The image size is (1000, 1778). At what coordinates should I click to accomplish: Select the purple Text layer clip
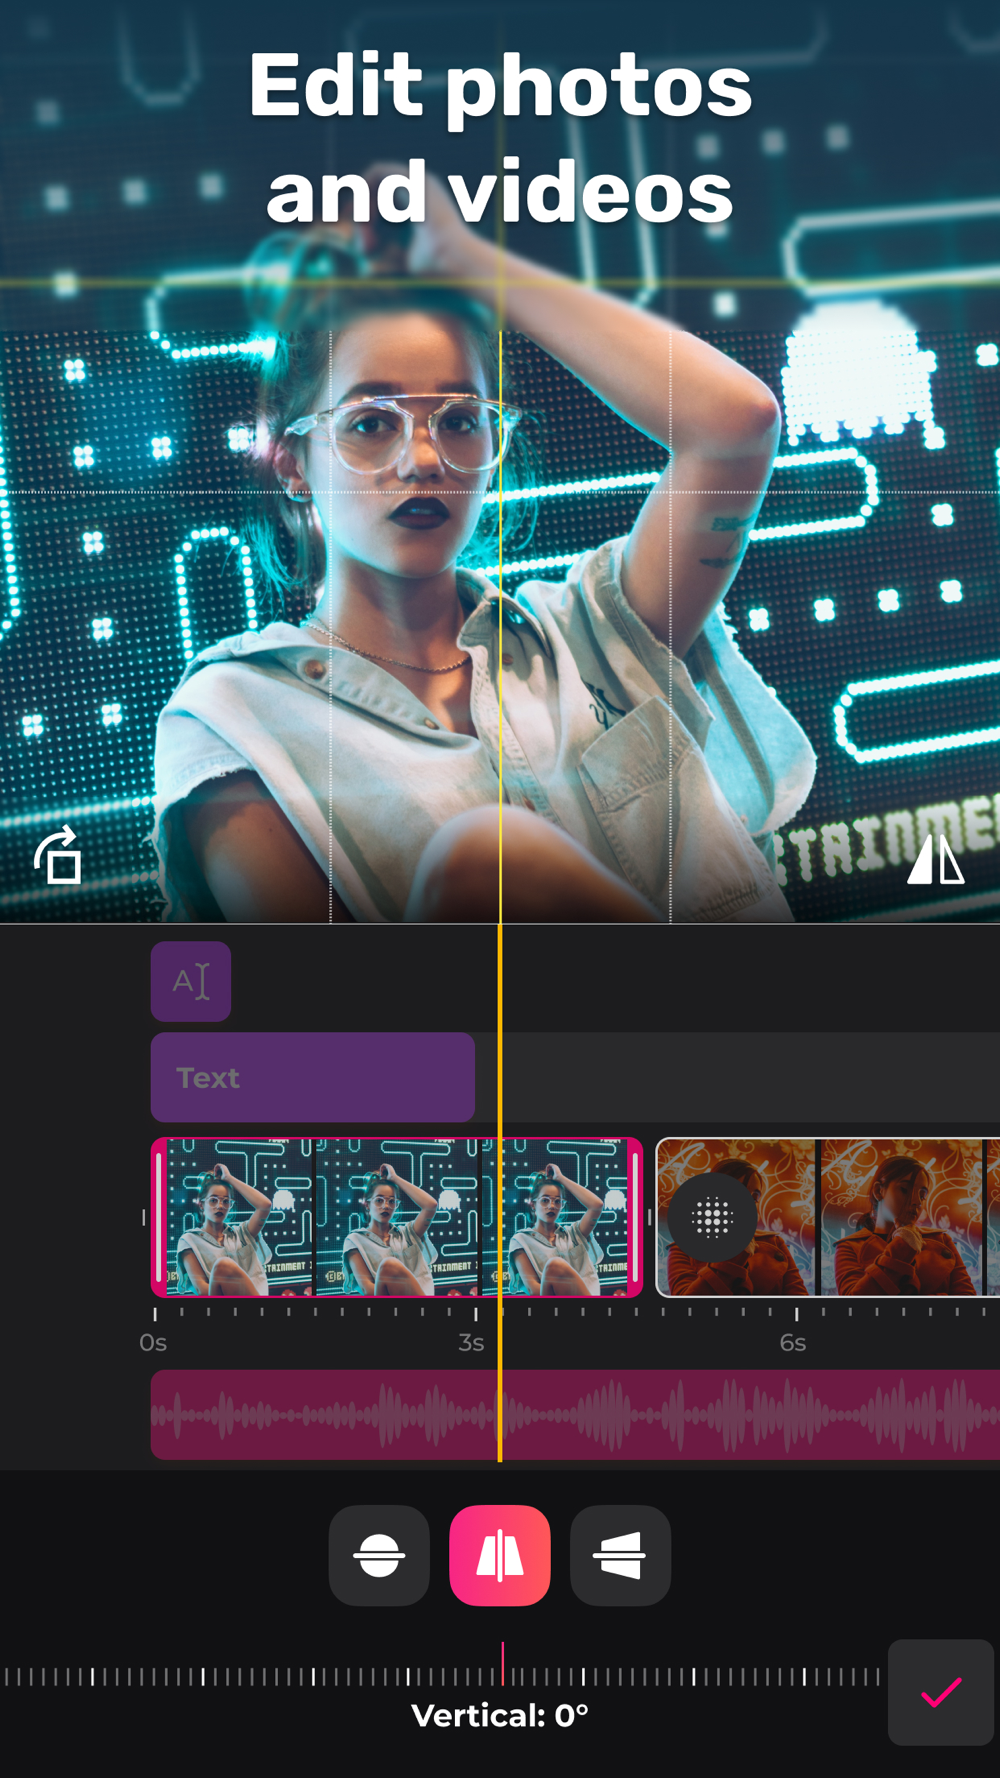coord(313,1077)
